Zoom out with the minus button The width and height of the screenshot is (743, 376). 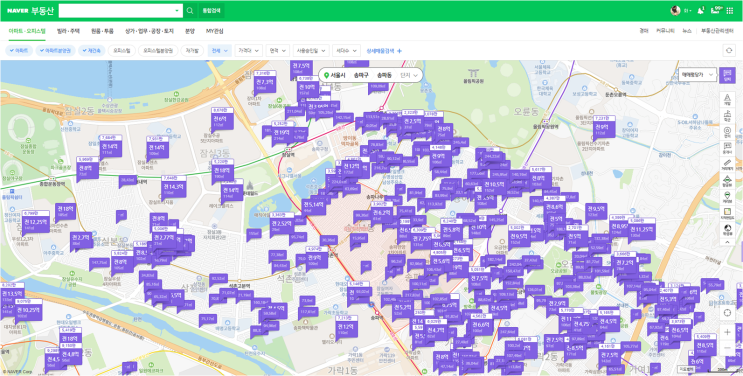pos(727,348)
